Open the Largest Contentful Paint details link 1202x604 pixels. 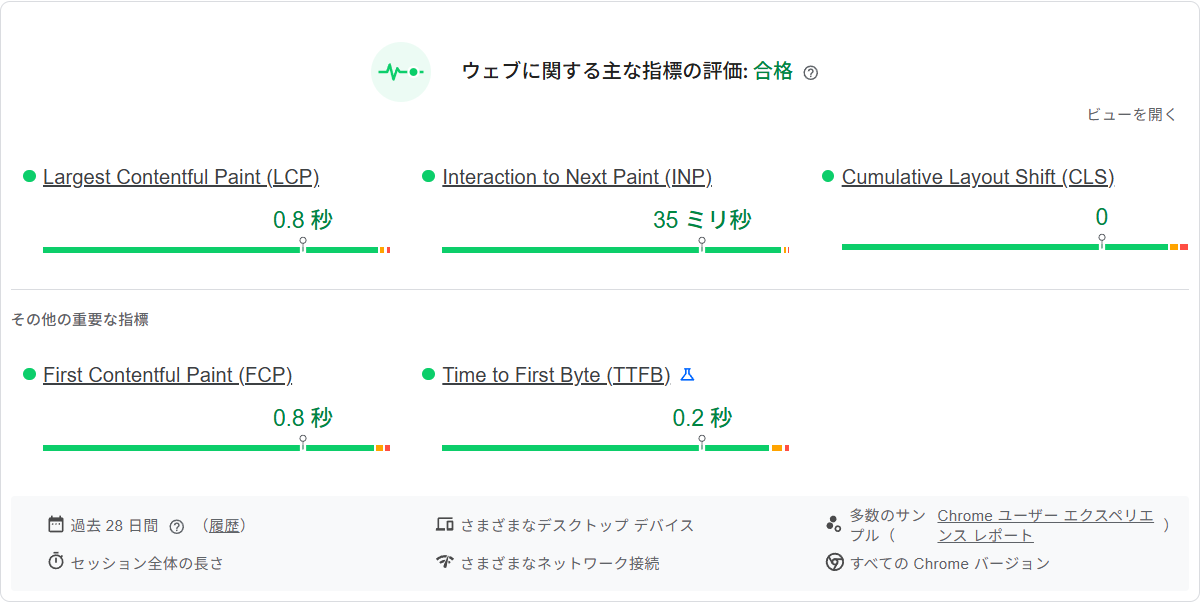tap(181, 176)
